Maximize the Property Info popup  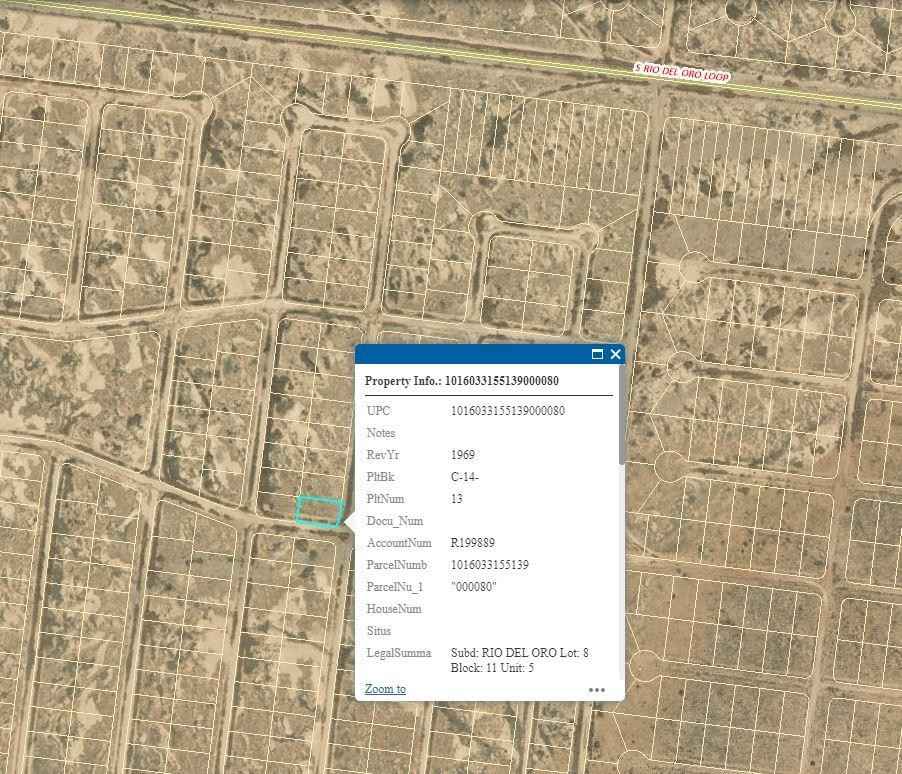(x=597, y=354)
